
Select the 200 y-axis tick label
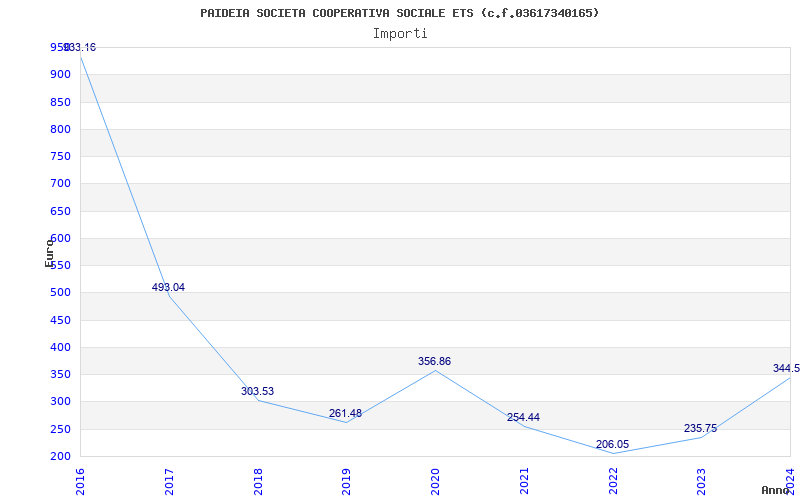[x=60, y=457]
